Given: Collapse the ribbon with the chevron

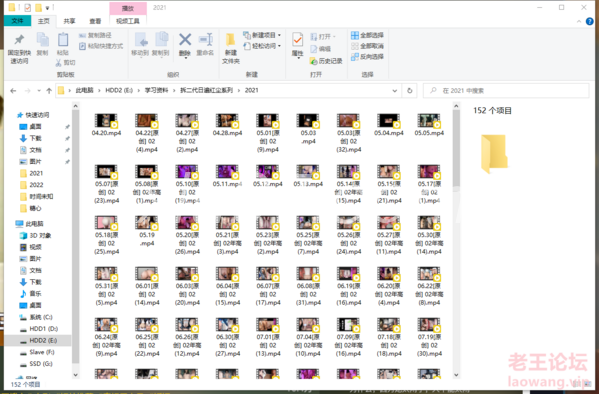Looking at the screenshot, I should point(579,22).
